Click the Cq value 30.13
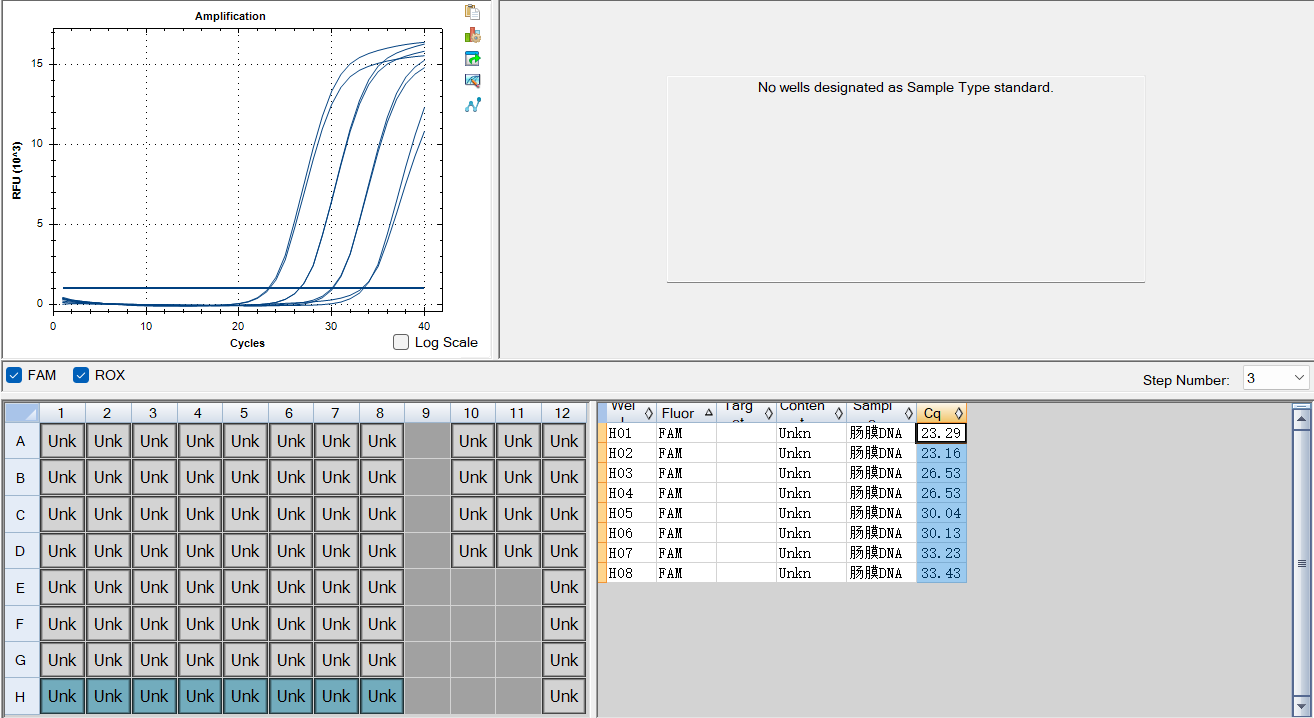The image size is (1314, 718). coord(941,533)
